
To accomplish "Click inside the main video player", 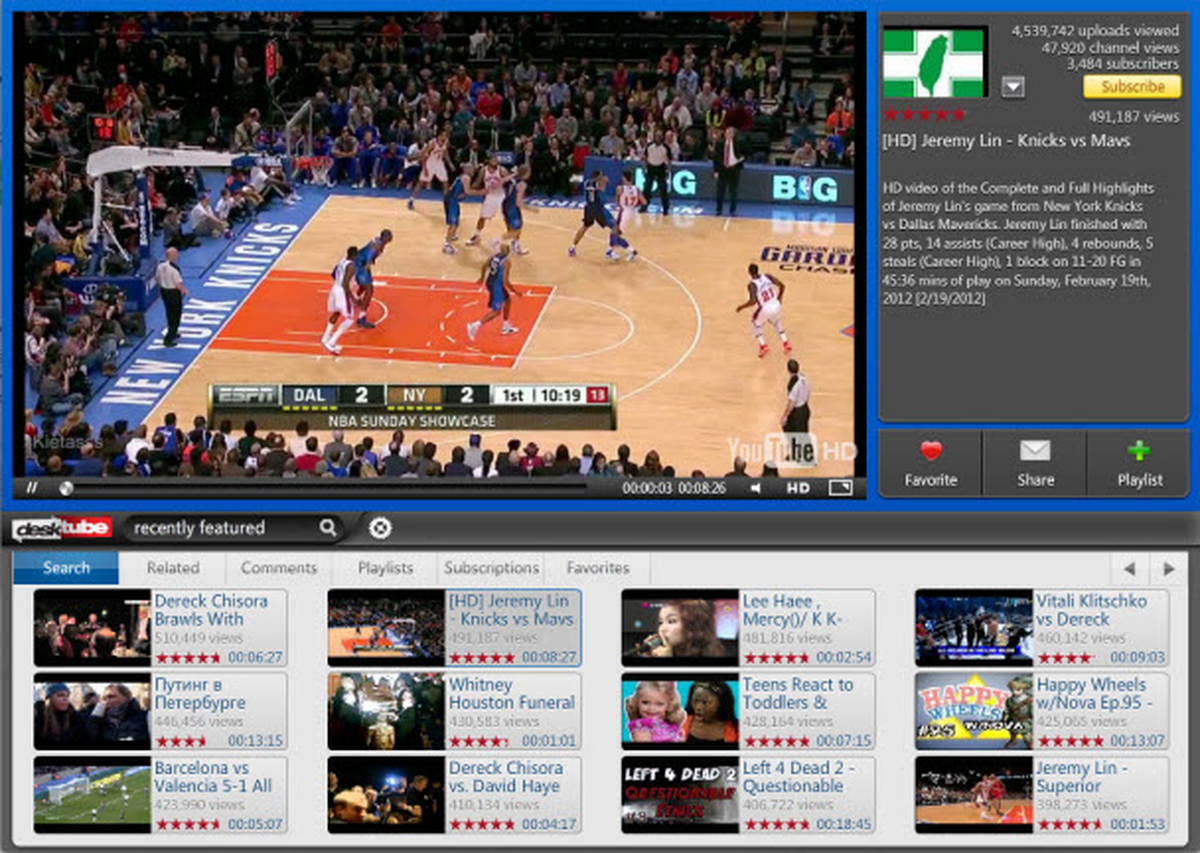I will pyautogui.click(x=440, y=245).
